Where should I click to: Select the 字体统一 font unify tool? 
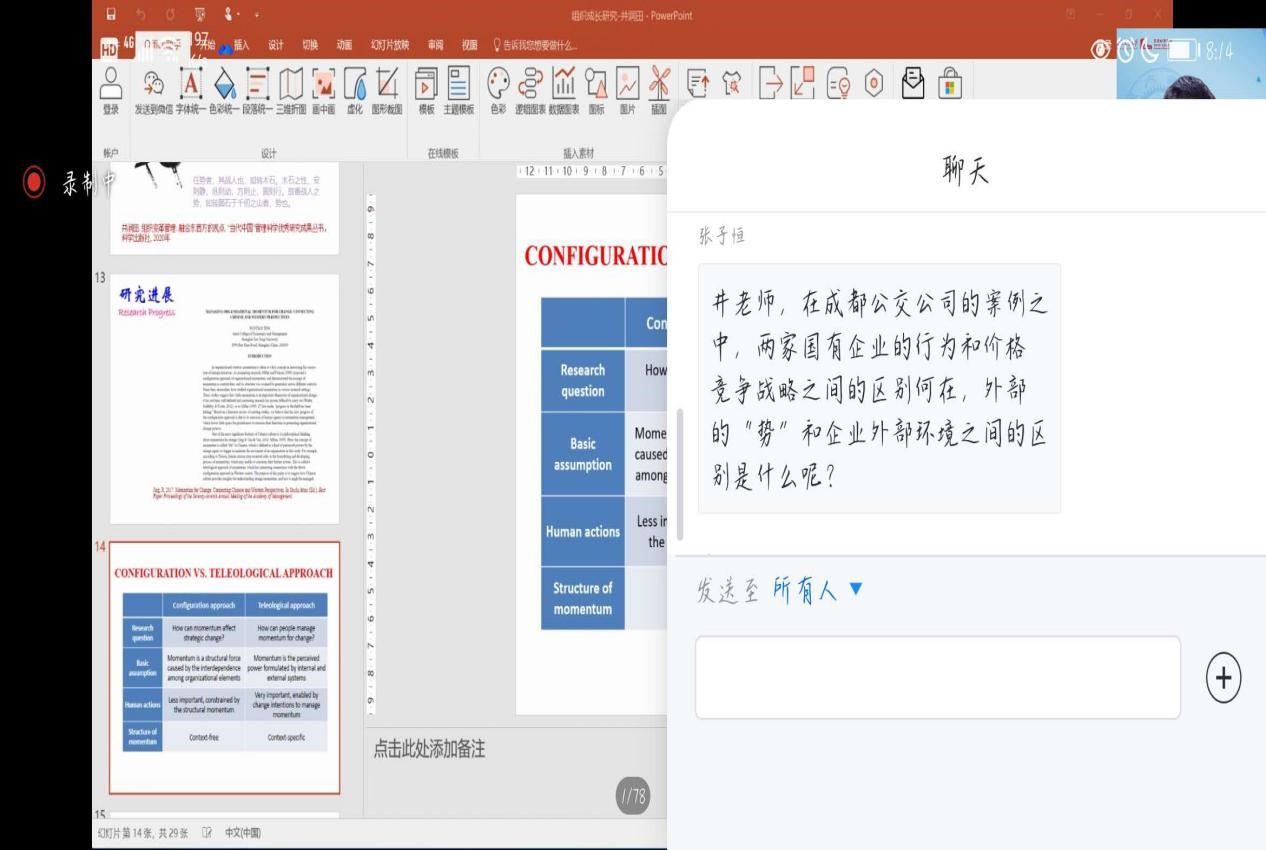point(190,85)
